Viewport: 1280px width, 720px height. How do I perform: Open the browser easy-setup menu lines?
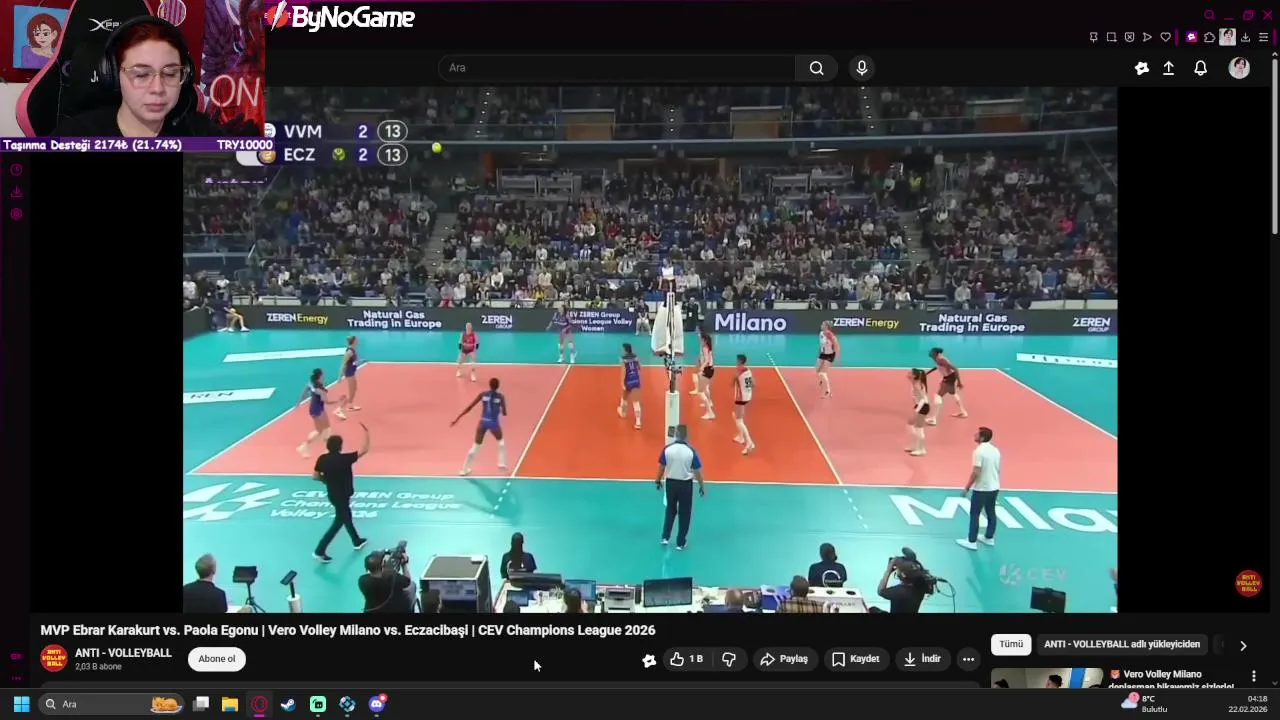pyautogui.click(x=1263, y=37)
